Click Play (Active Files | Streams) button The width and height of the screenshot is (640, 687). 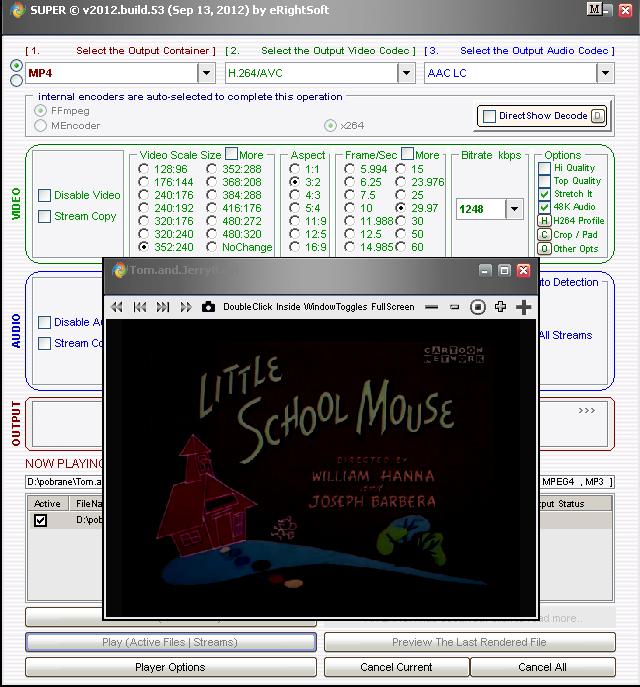click(x=171, y=642)
